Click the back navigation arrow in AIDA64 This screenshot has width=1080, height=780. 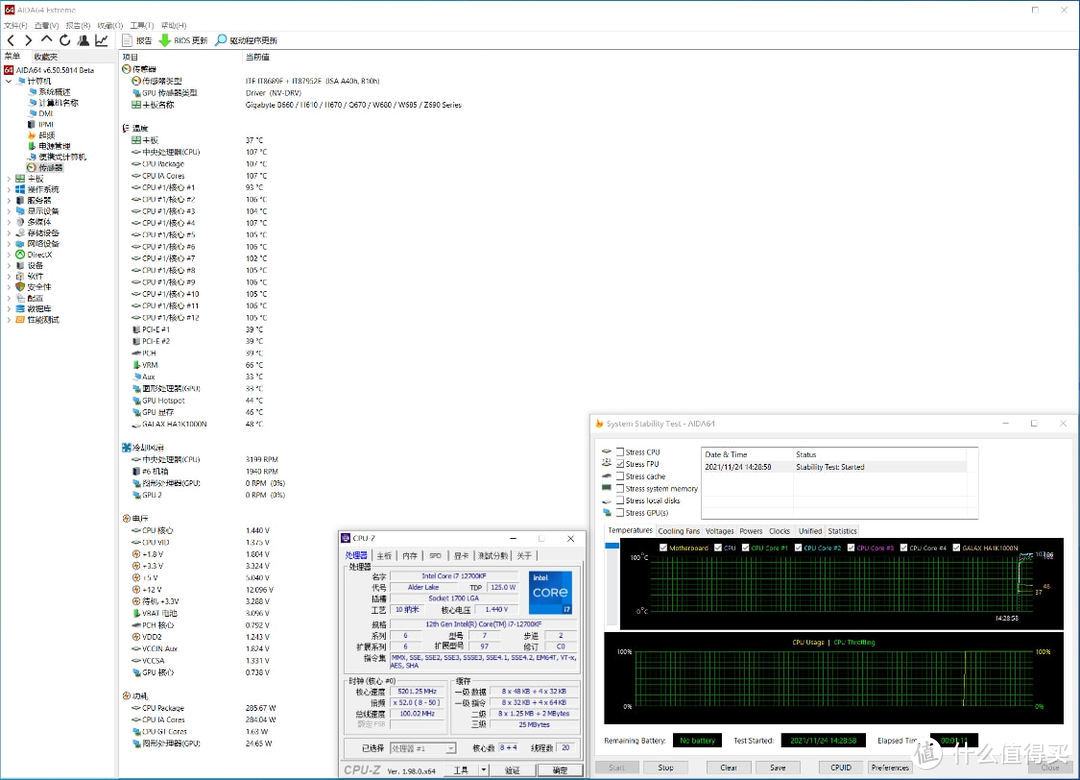pyautogui.click(x=9, y=39)
